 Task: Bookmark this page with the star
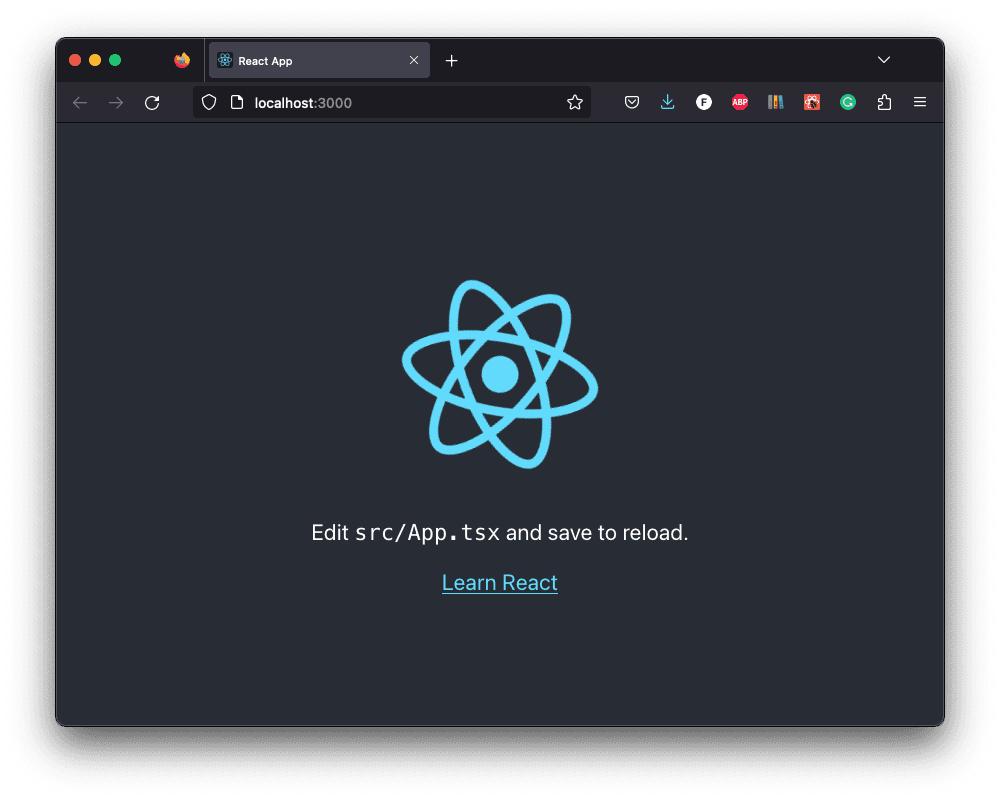pyautogui.click(x=575, y=102)
